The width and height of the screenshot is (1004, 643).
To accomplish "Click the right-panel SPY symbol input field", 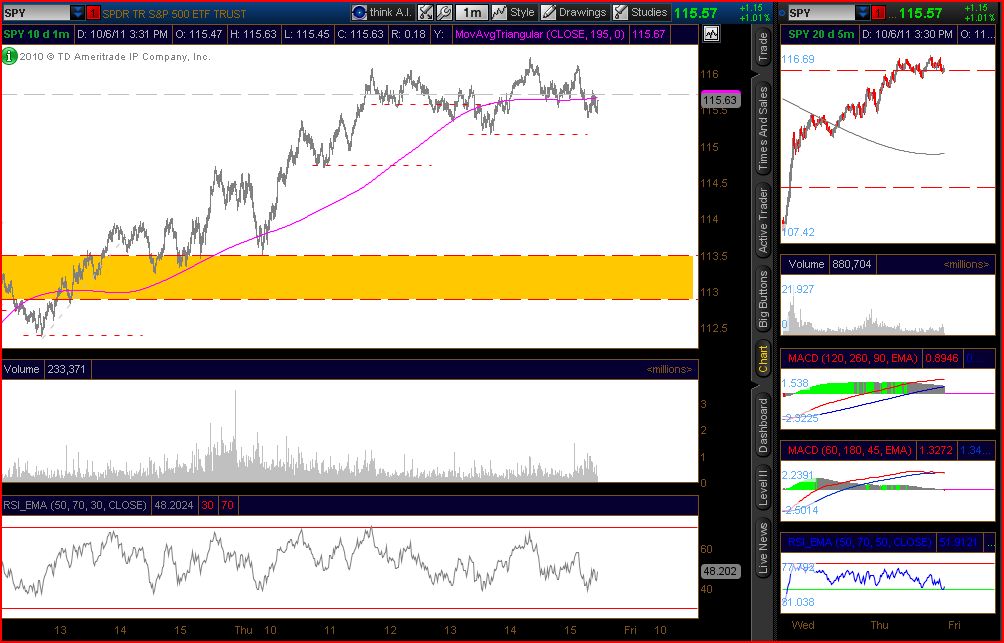I will (x=822, y=13).
